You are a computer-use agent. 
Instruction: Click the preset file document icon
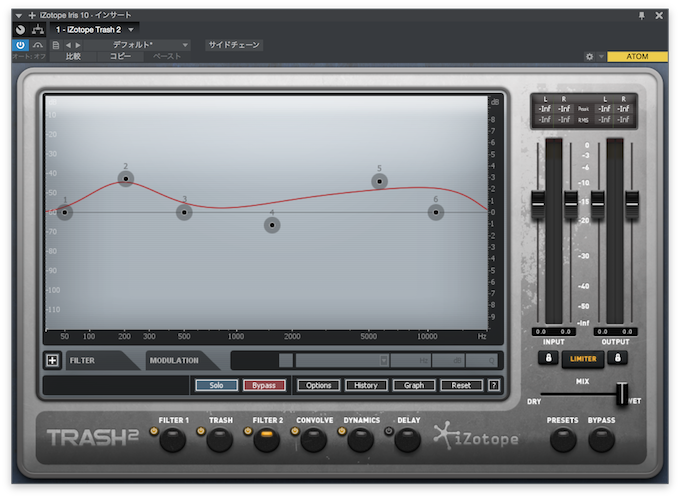click(x=56, y=45)
